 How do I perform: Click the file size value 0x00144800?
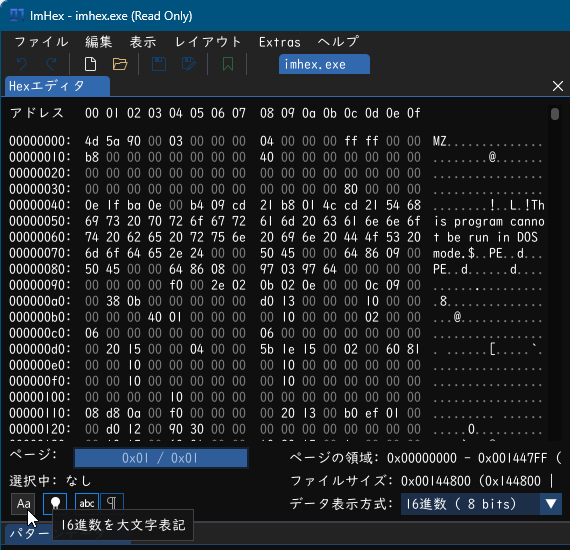pyautogui.click(x=436, y=481)
